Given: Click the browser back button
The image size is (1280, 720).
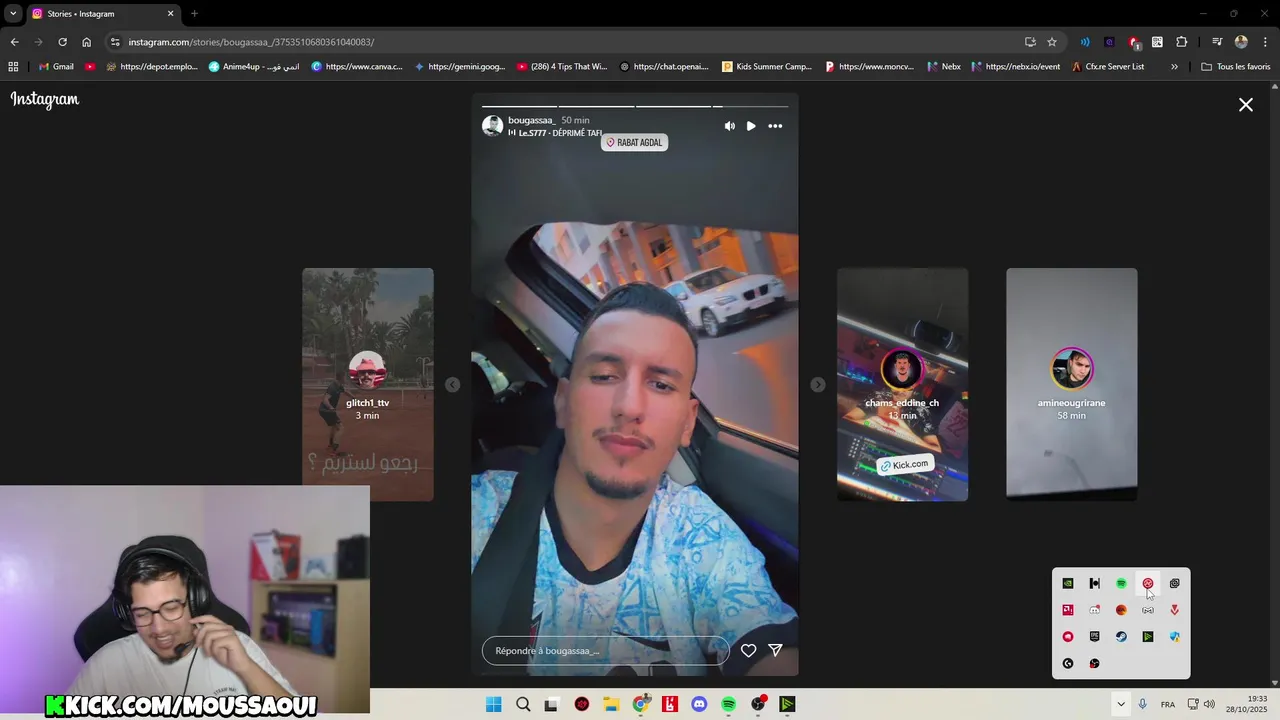Looking at the screenshot, I should tap(14, 42).
